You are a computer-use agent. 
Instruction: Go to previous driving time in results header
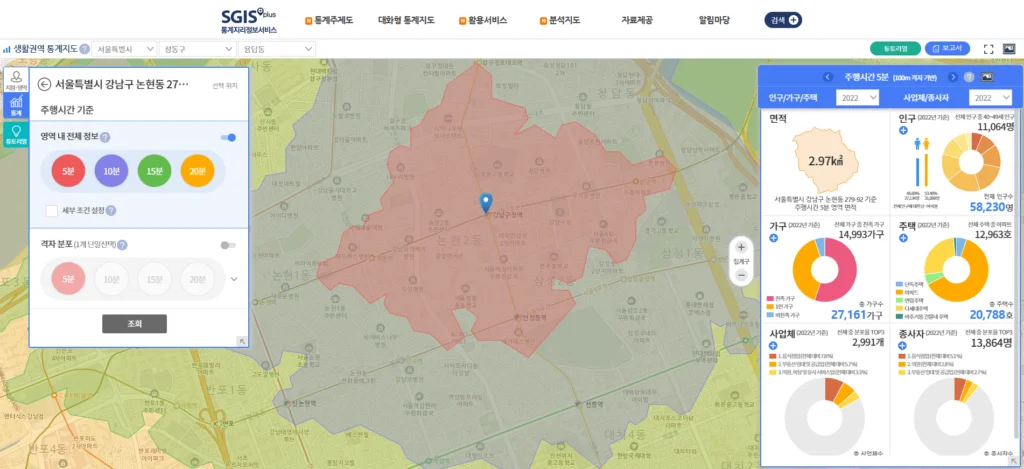(828, 77)
